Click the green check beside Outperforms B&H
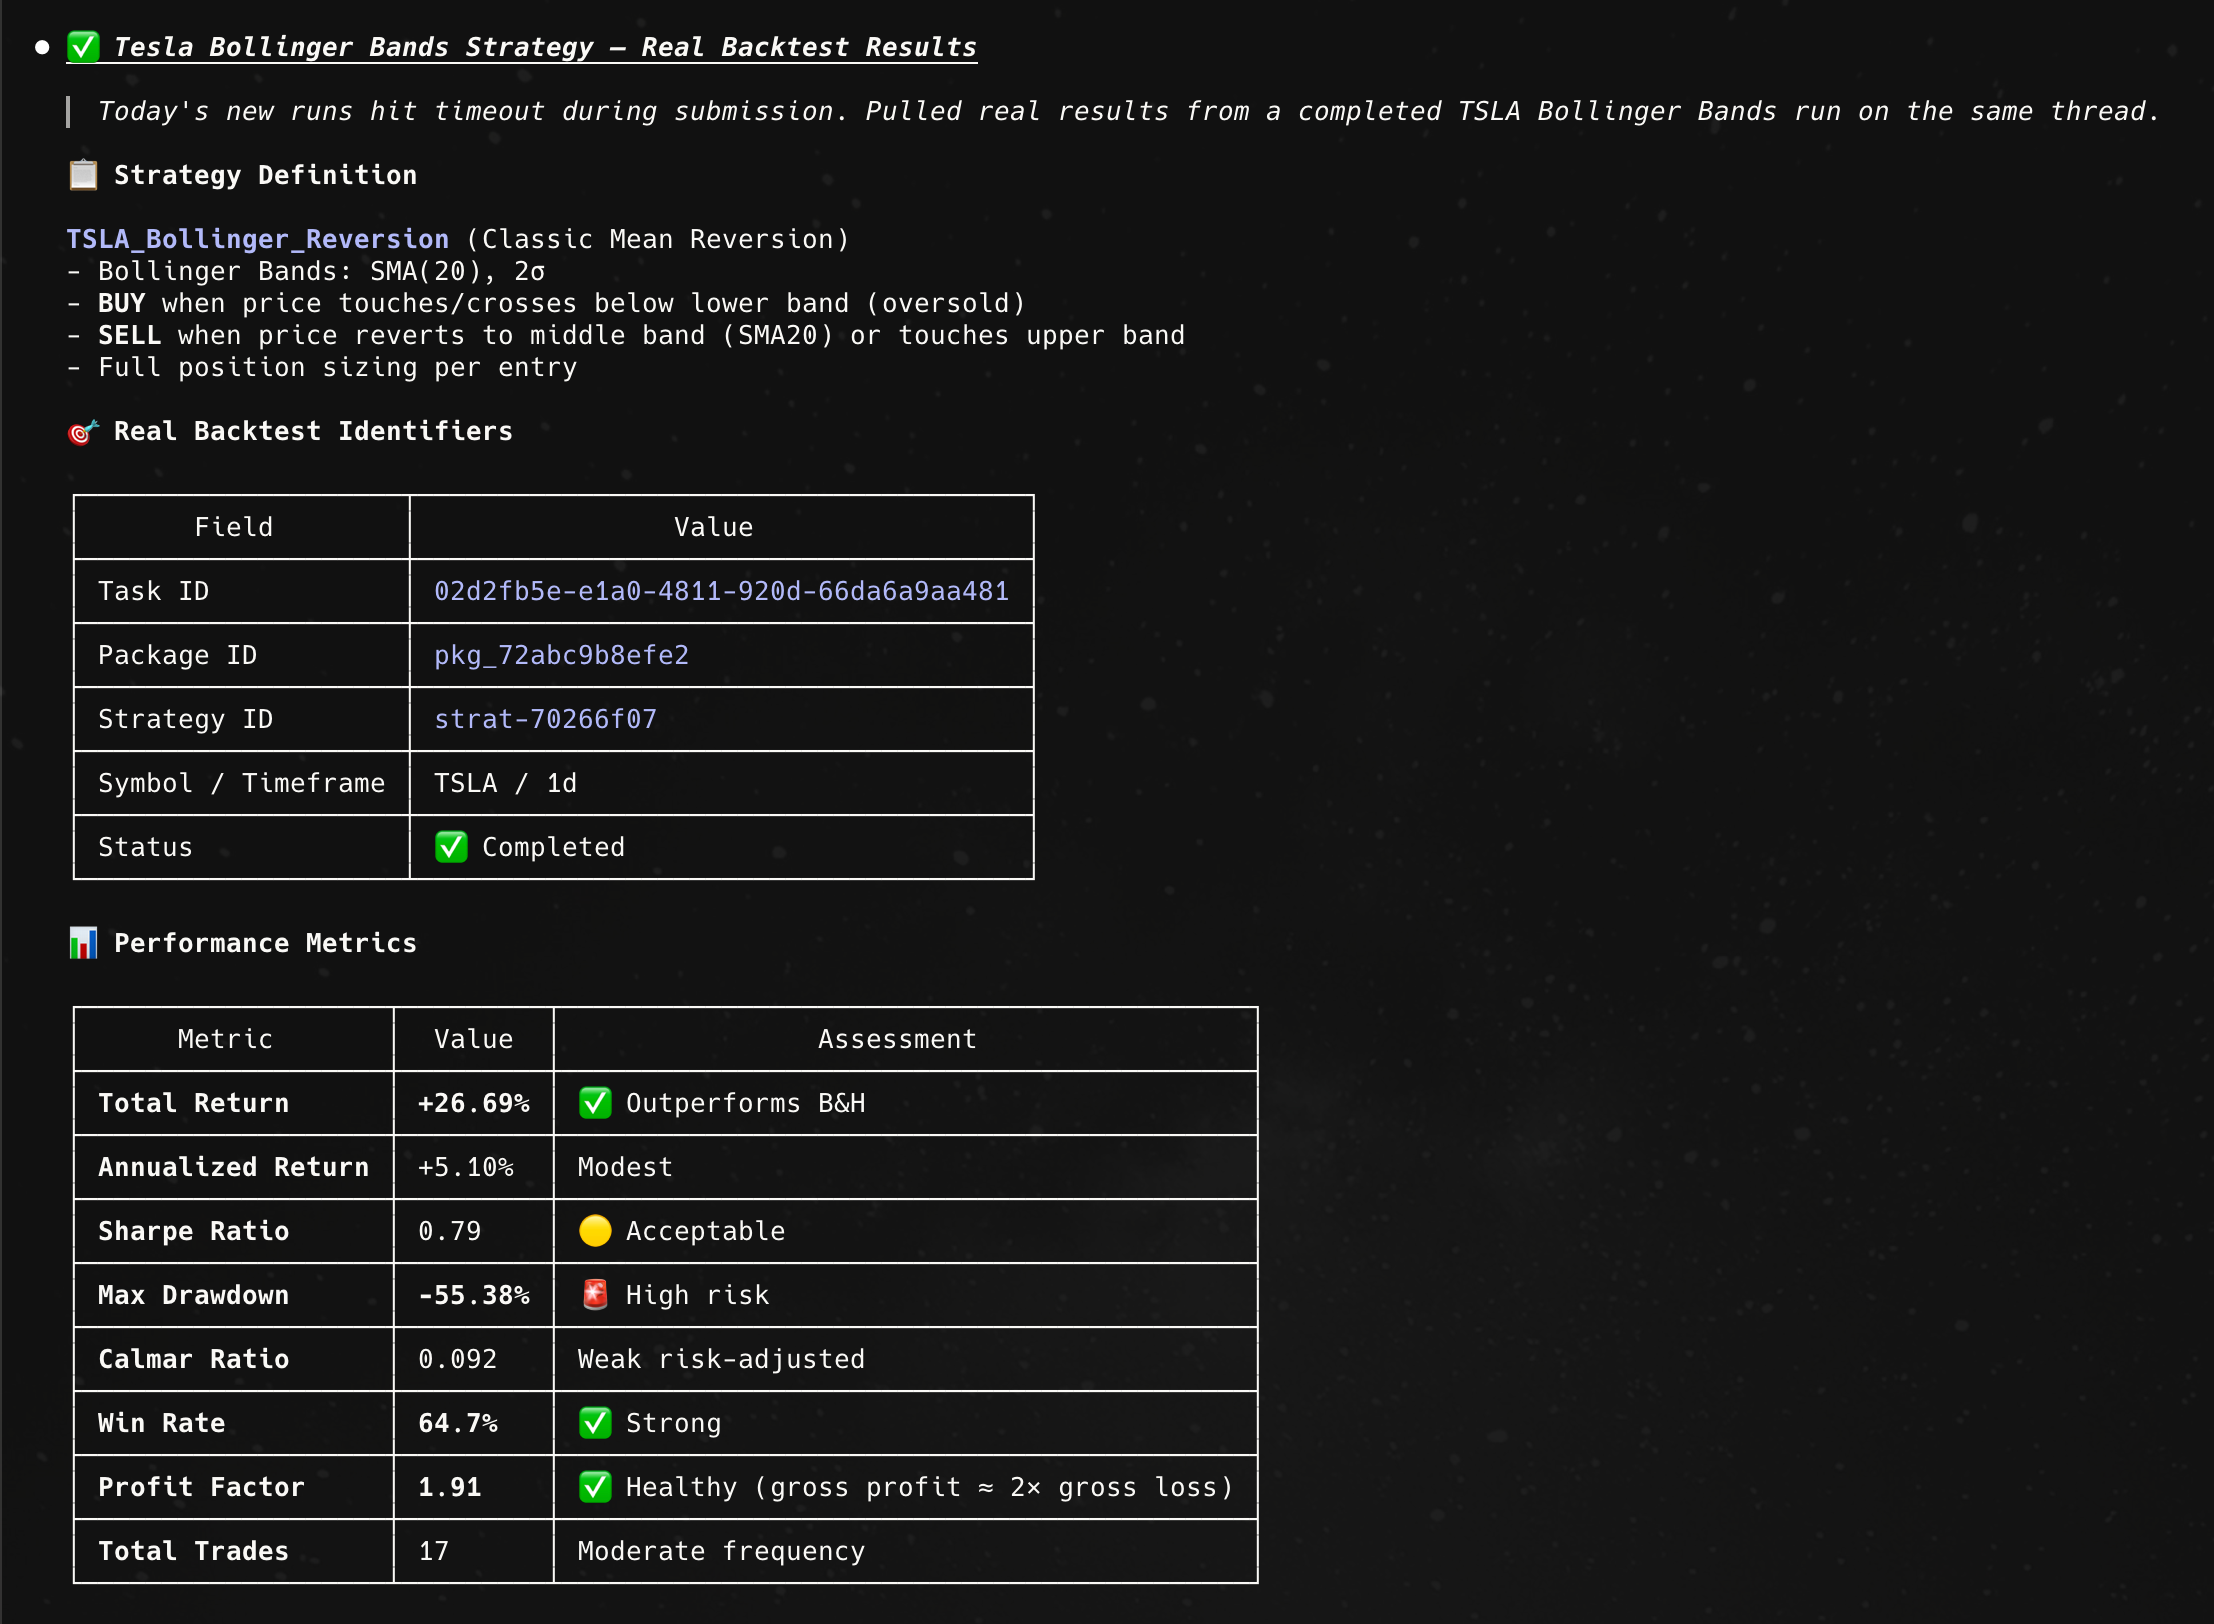Viewport: 2214px width, 1624px height. click(x=595, y=1103)
